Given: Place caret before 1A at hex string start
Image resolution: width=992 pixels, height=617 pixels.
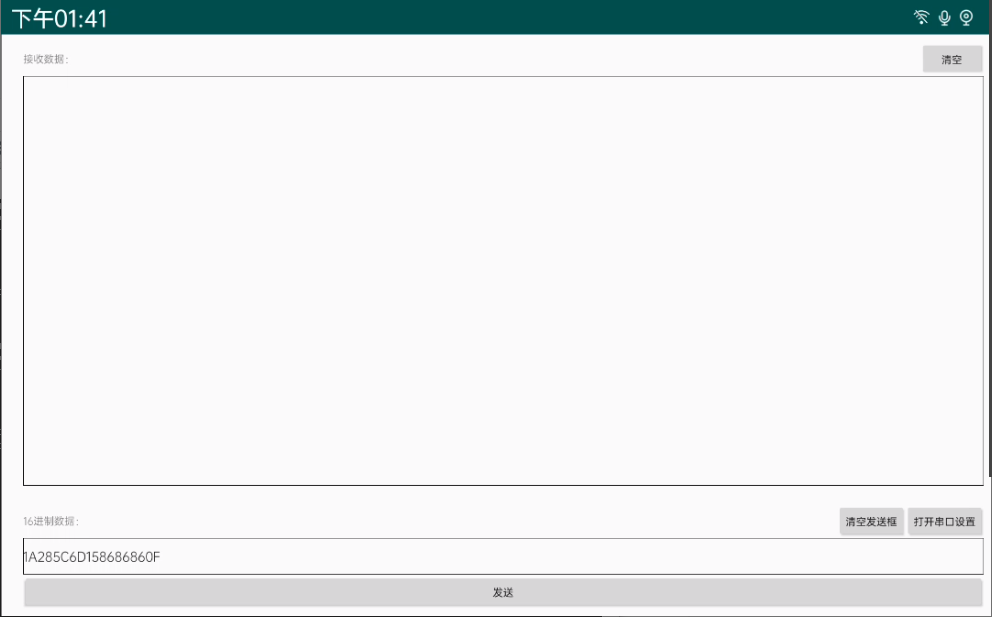Looking at the screenshot, I should pyautogui.click(x=24, y=557).
